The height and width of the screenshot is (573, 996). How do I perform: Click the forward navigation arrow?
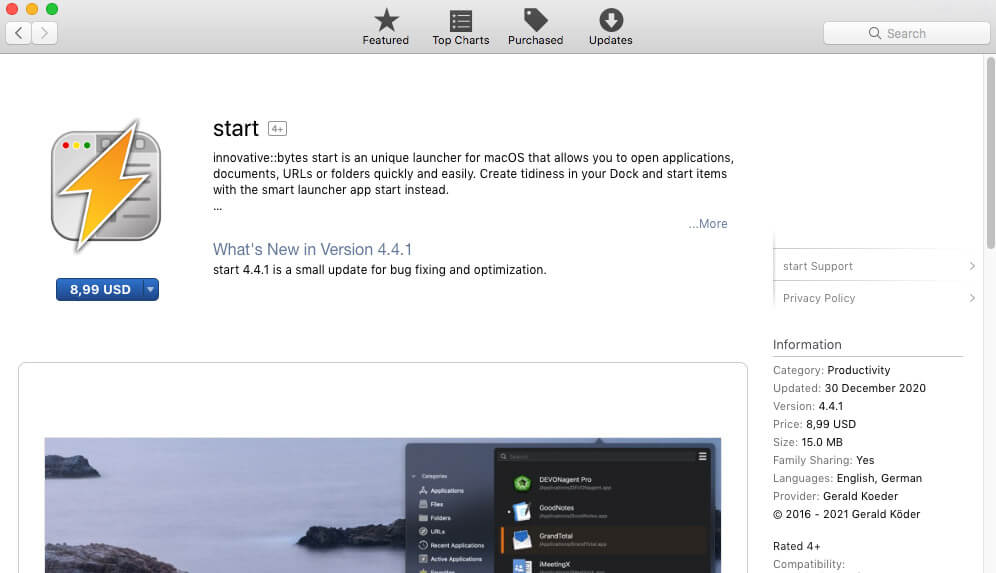[44, 33]
